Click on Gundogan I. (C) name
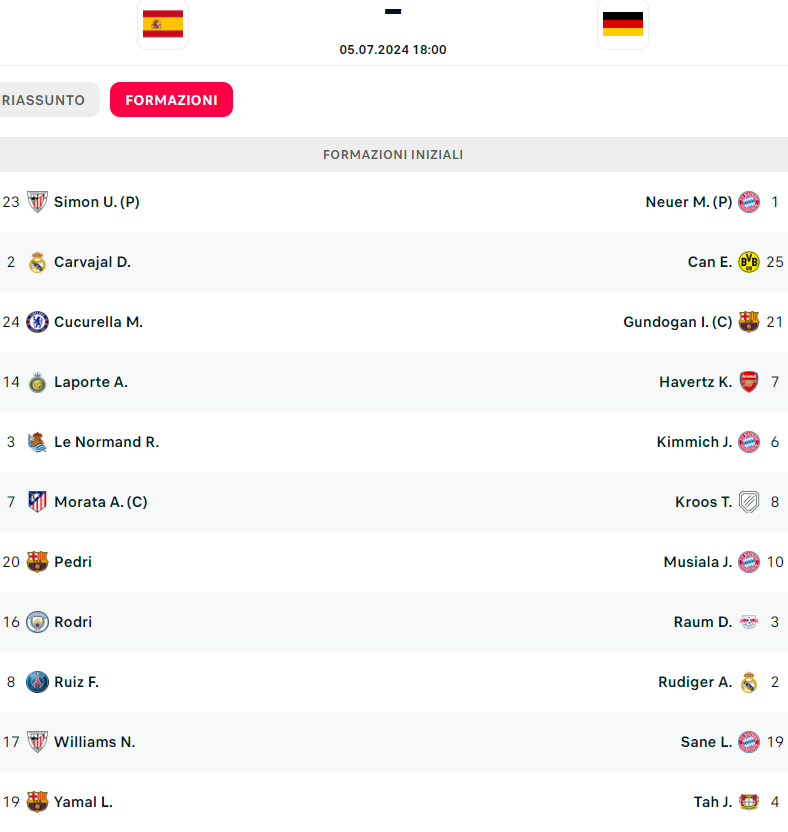 pyautogui.click(x=677, y=322)
